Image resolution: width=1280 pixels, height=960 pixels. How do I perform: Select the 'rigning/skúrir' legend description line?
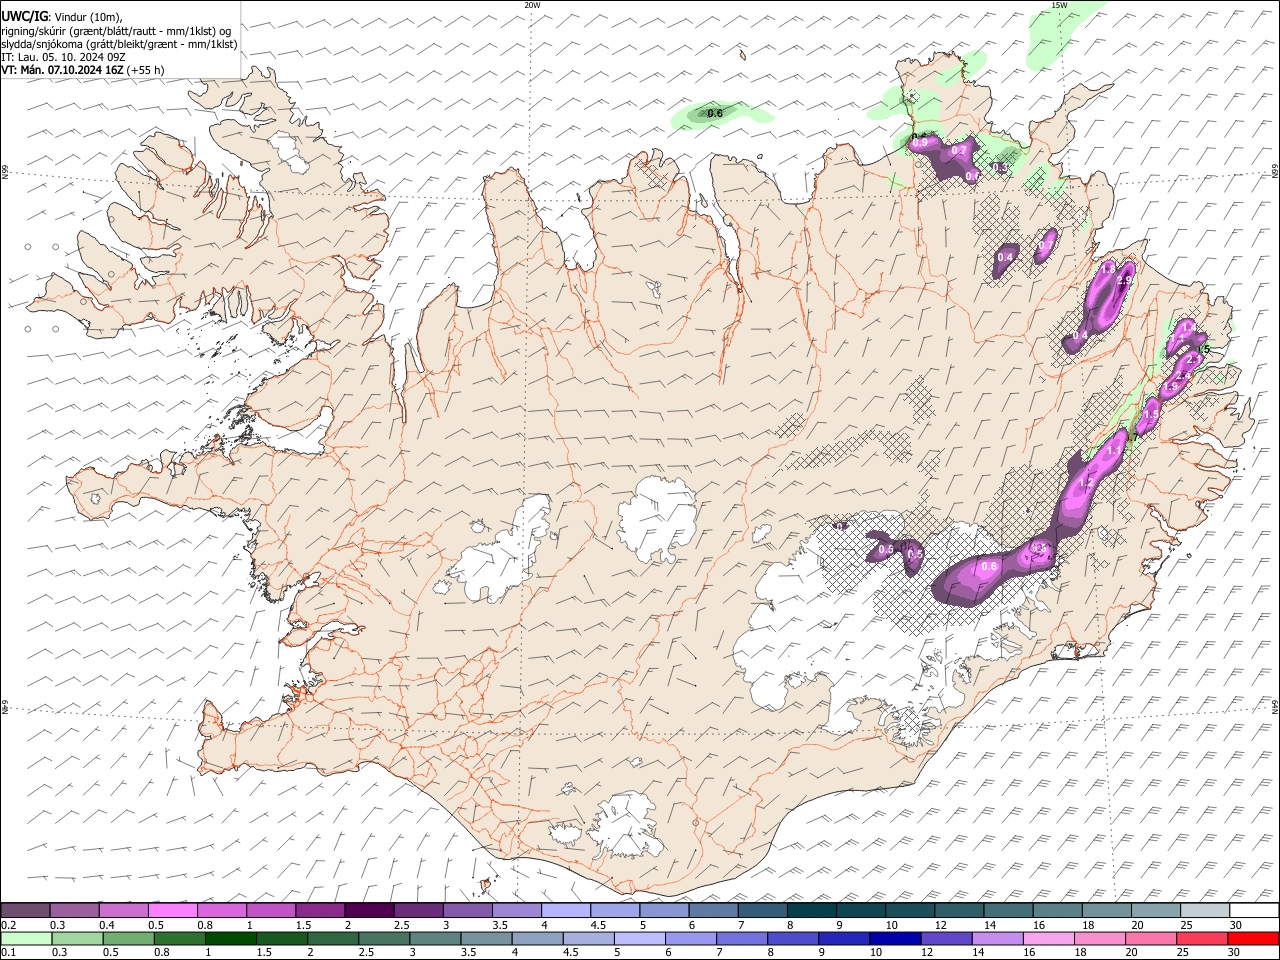pyautogui.click(x=116, y=31)
